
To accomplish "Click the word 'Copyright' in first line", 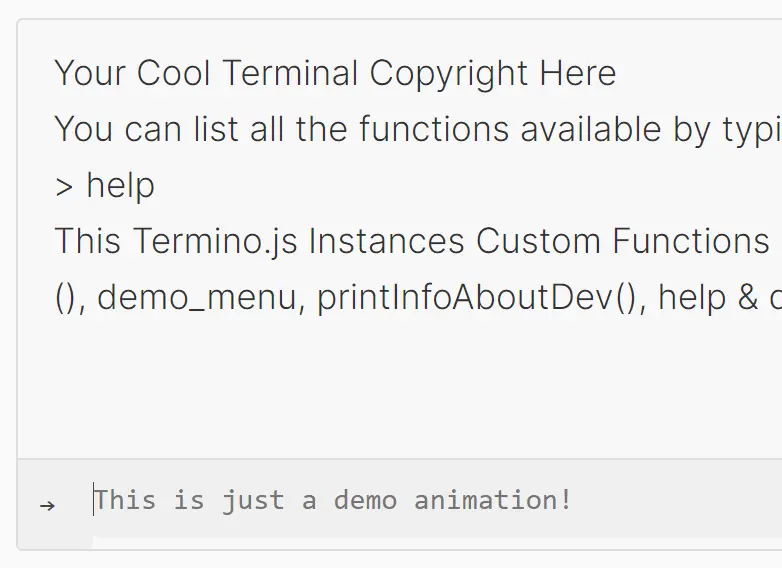I will pyautogui.click(x=449, y=74).
